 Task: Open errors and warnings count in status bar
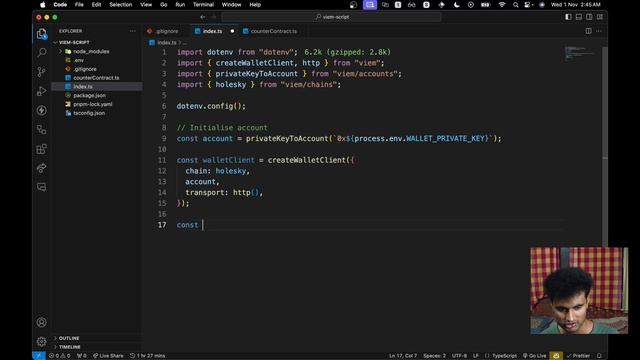59,356
